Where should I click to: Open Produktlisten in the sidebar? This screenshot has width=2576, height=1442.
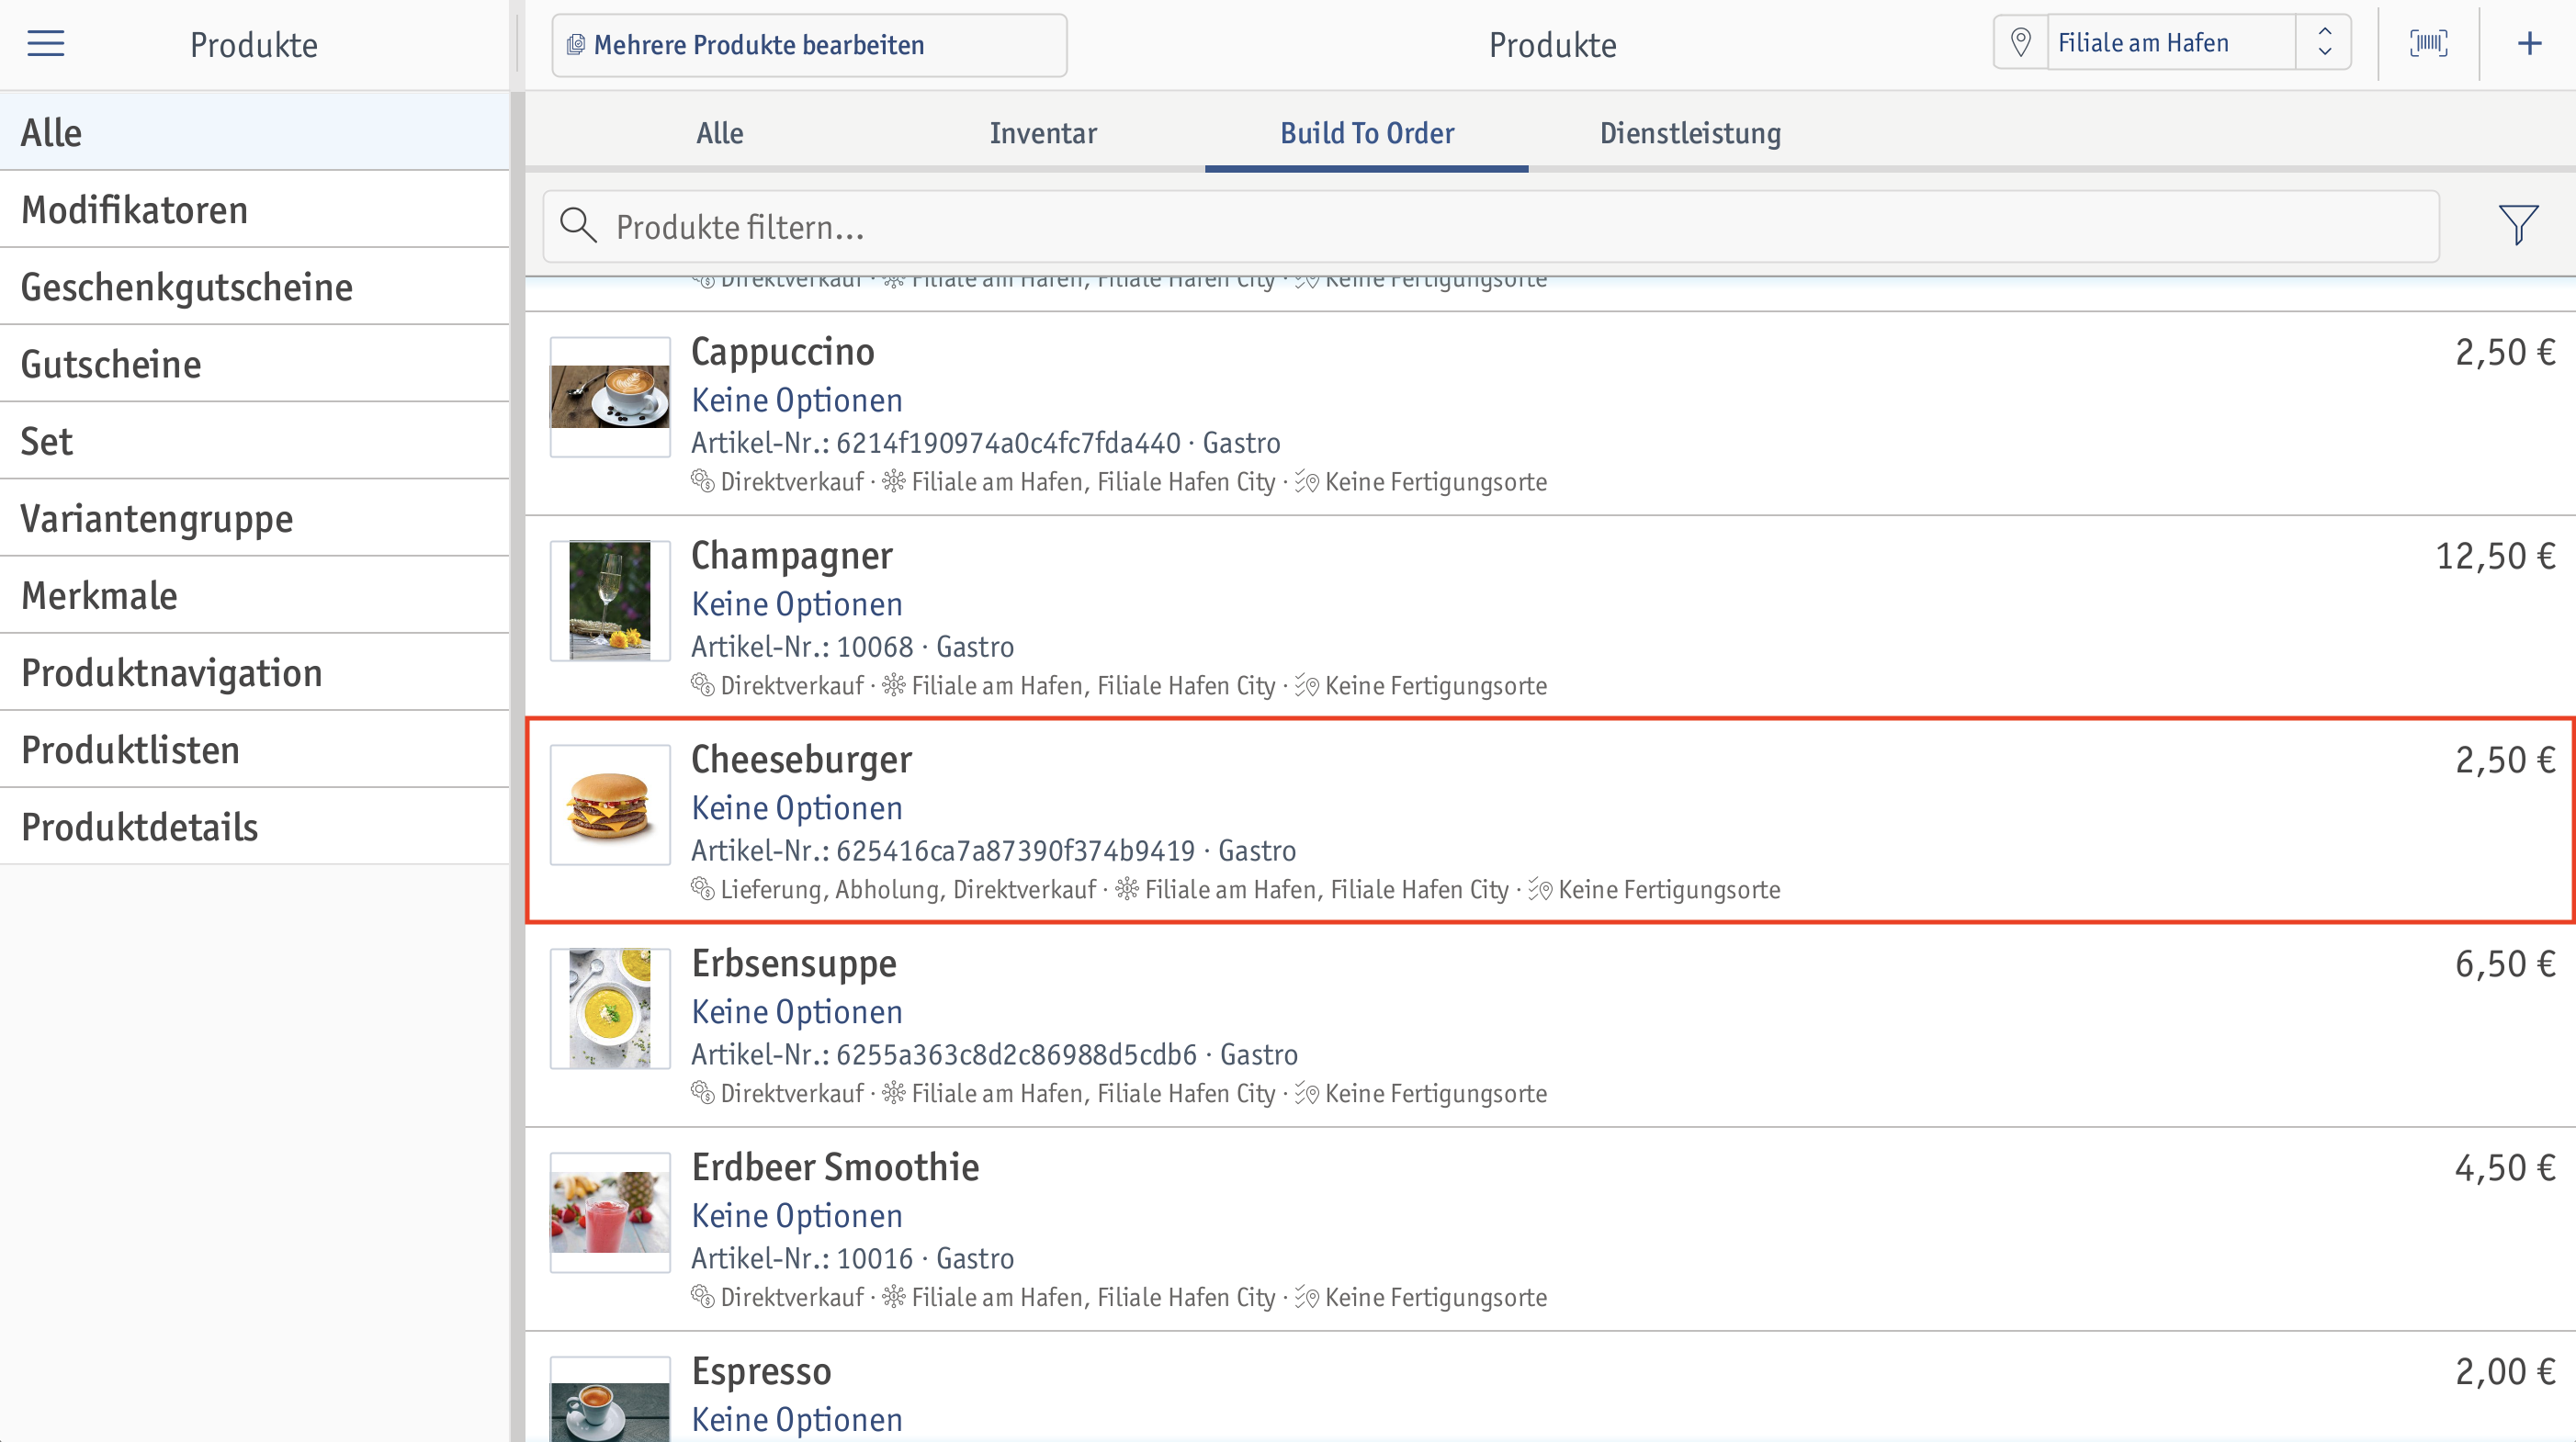tap(254, 749)
